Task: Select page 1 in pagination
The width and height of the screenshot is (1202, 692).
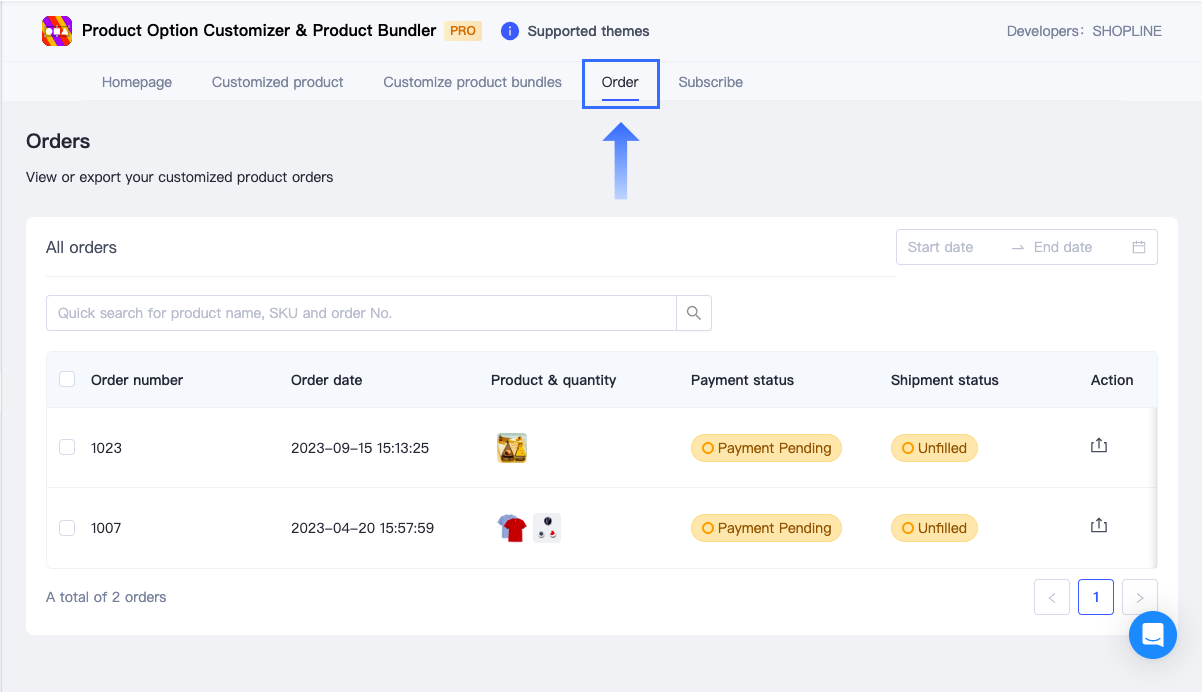Action: [1095, 597]
